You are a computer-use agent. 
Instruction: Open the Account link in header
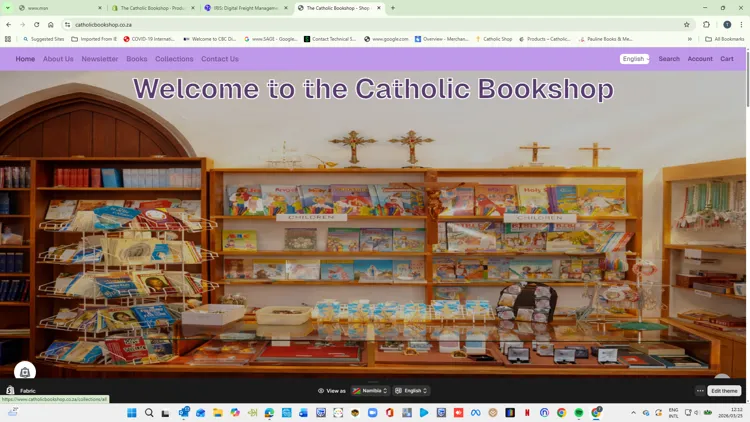[700, 59]
